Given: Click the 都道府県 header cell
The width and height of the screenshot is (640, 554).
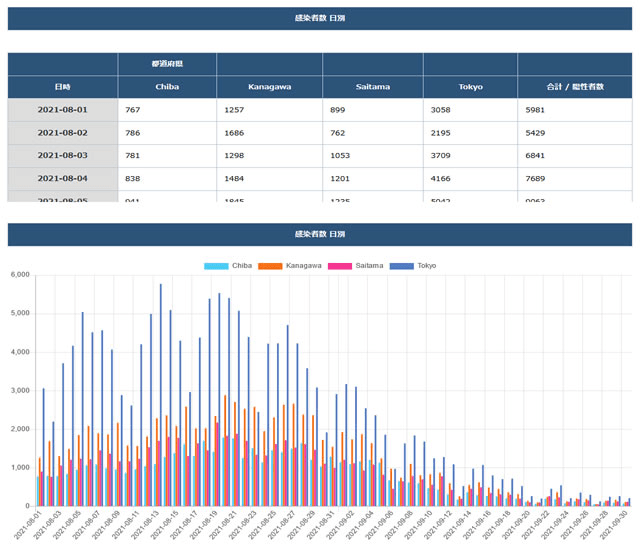Looking at the screenshot, I should point(167,63).
